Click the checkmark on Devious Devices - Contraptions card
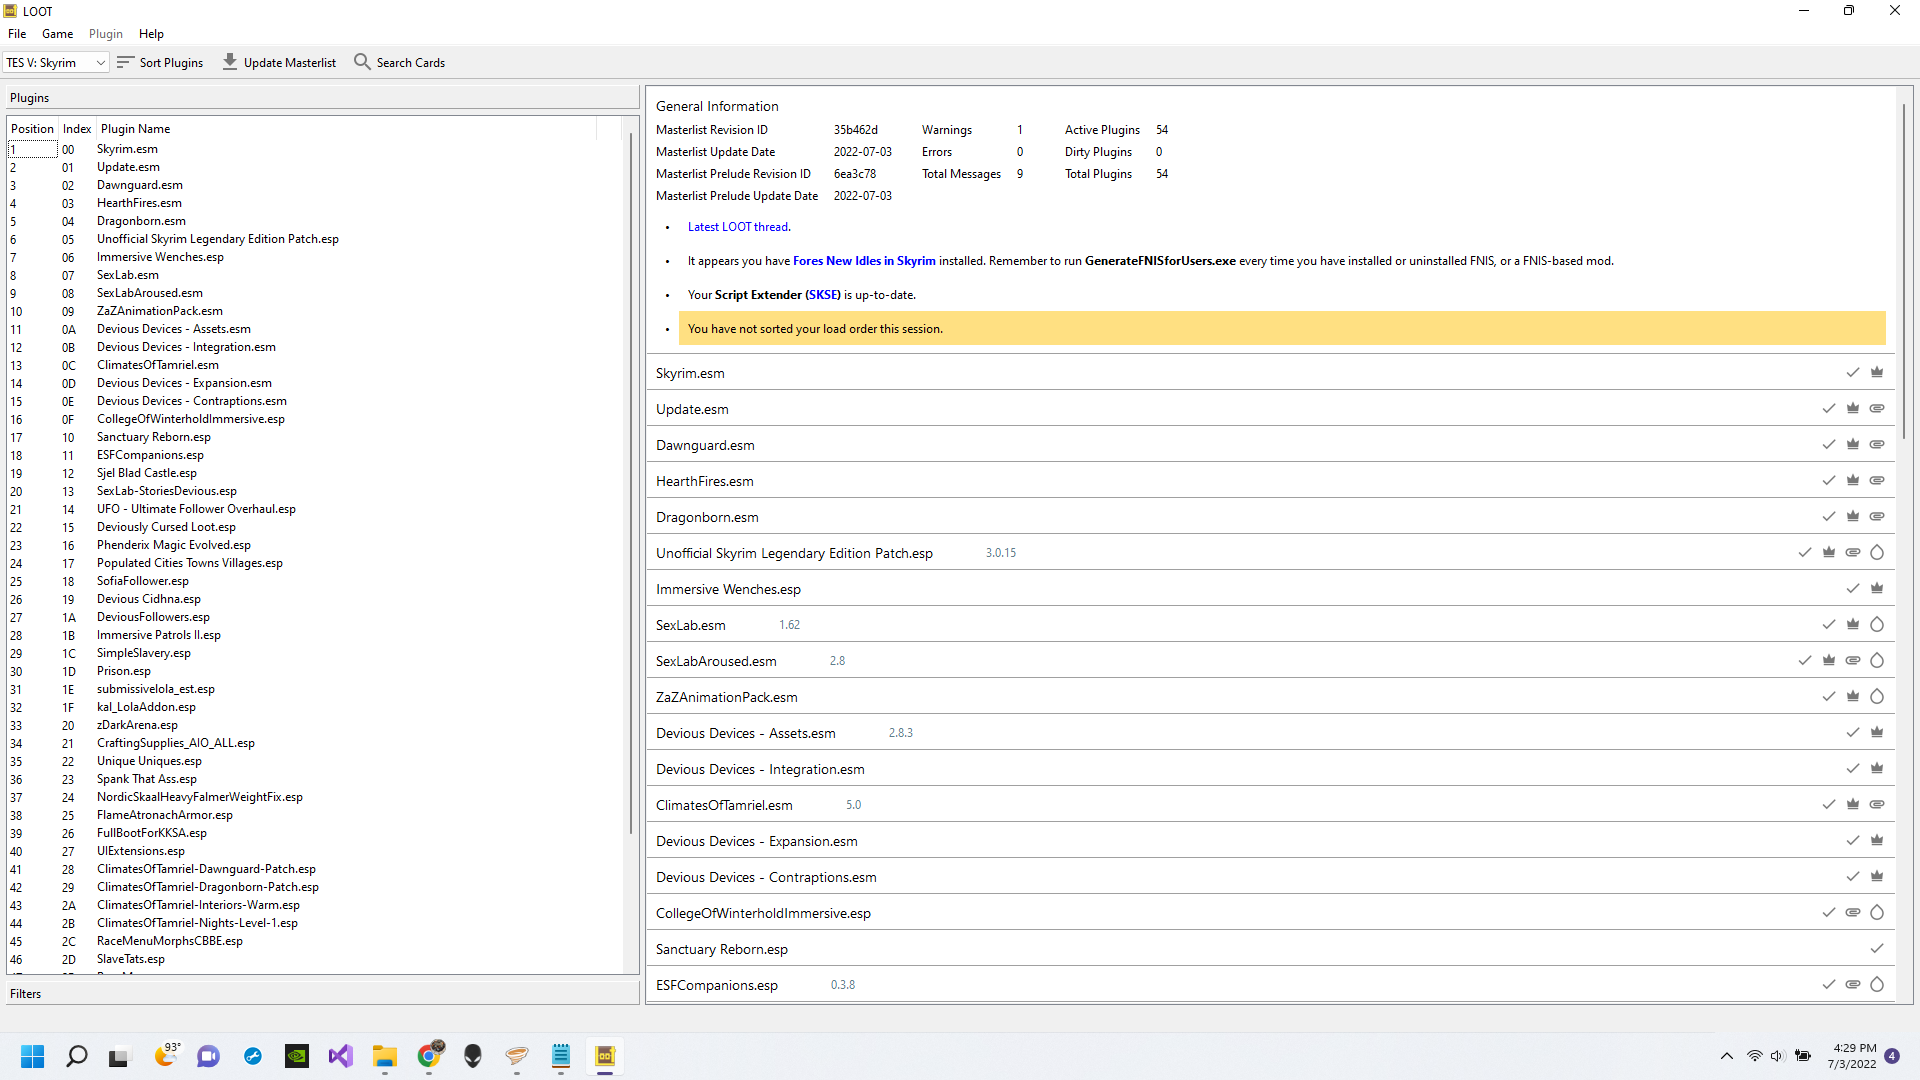Screen dimensions: 1920x1080 point(1853,877)
